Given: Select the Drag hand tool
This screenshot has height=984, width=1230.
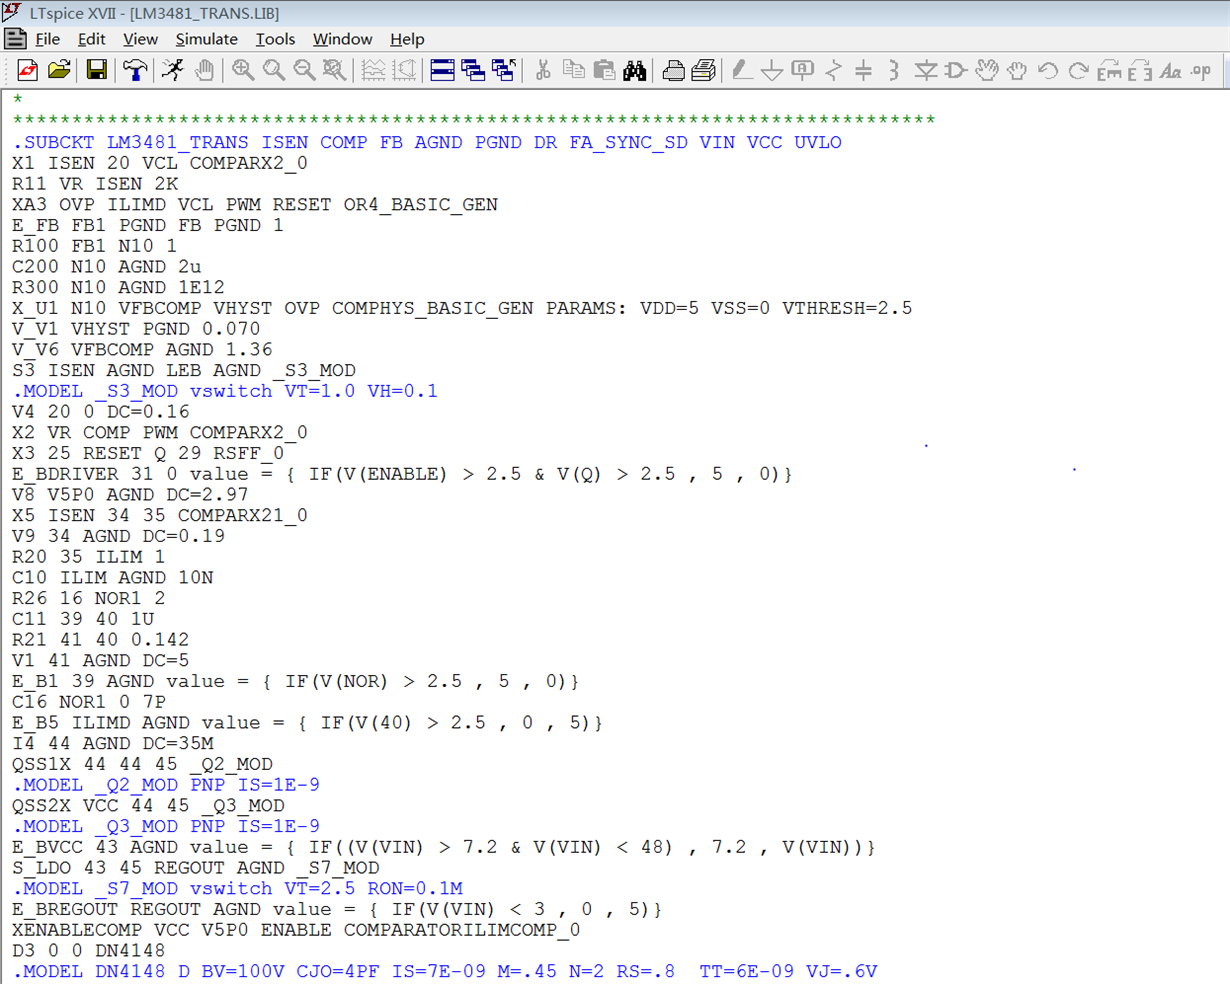Looking at the screenshot, I should tap(1017, 70).
